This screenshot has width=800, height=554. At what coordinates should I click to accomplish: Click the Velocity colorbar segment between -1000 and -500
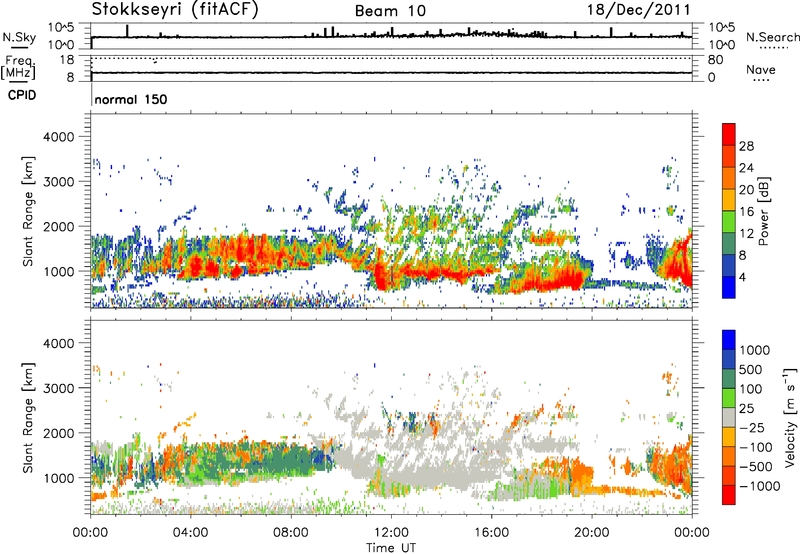(729, 475)
